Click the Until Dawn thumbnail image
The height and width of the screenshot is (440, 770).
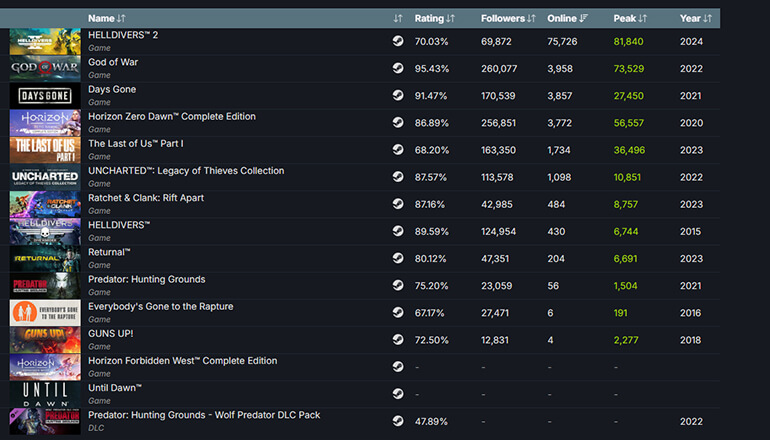pyautogui.click(x=45, y=394)
